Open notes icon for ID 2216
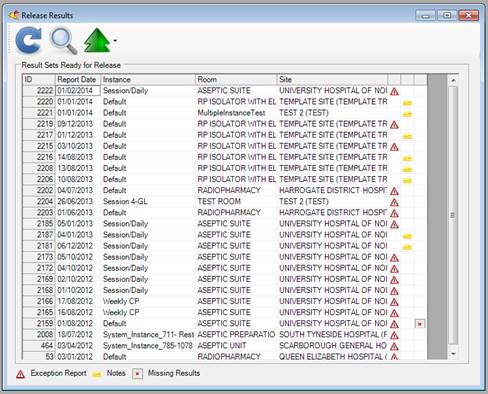Screen dimensions: 488x394 [407, 158]
